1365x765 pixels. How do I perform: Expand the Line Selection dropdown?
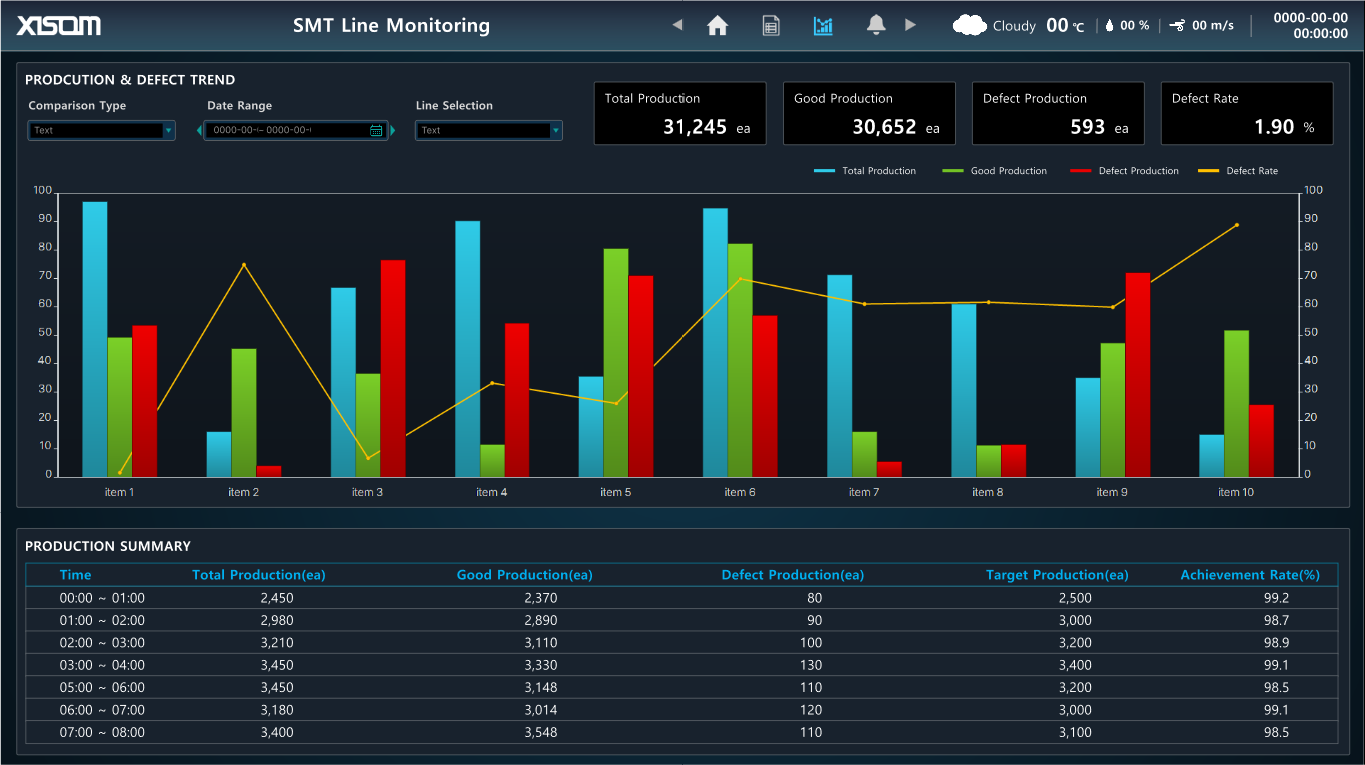tap(556, 130)
